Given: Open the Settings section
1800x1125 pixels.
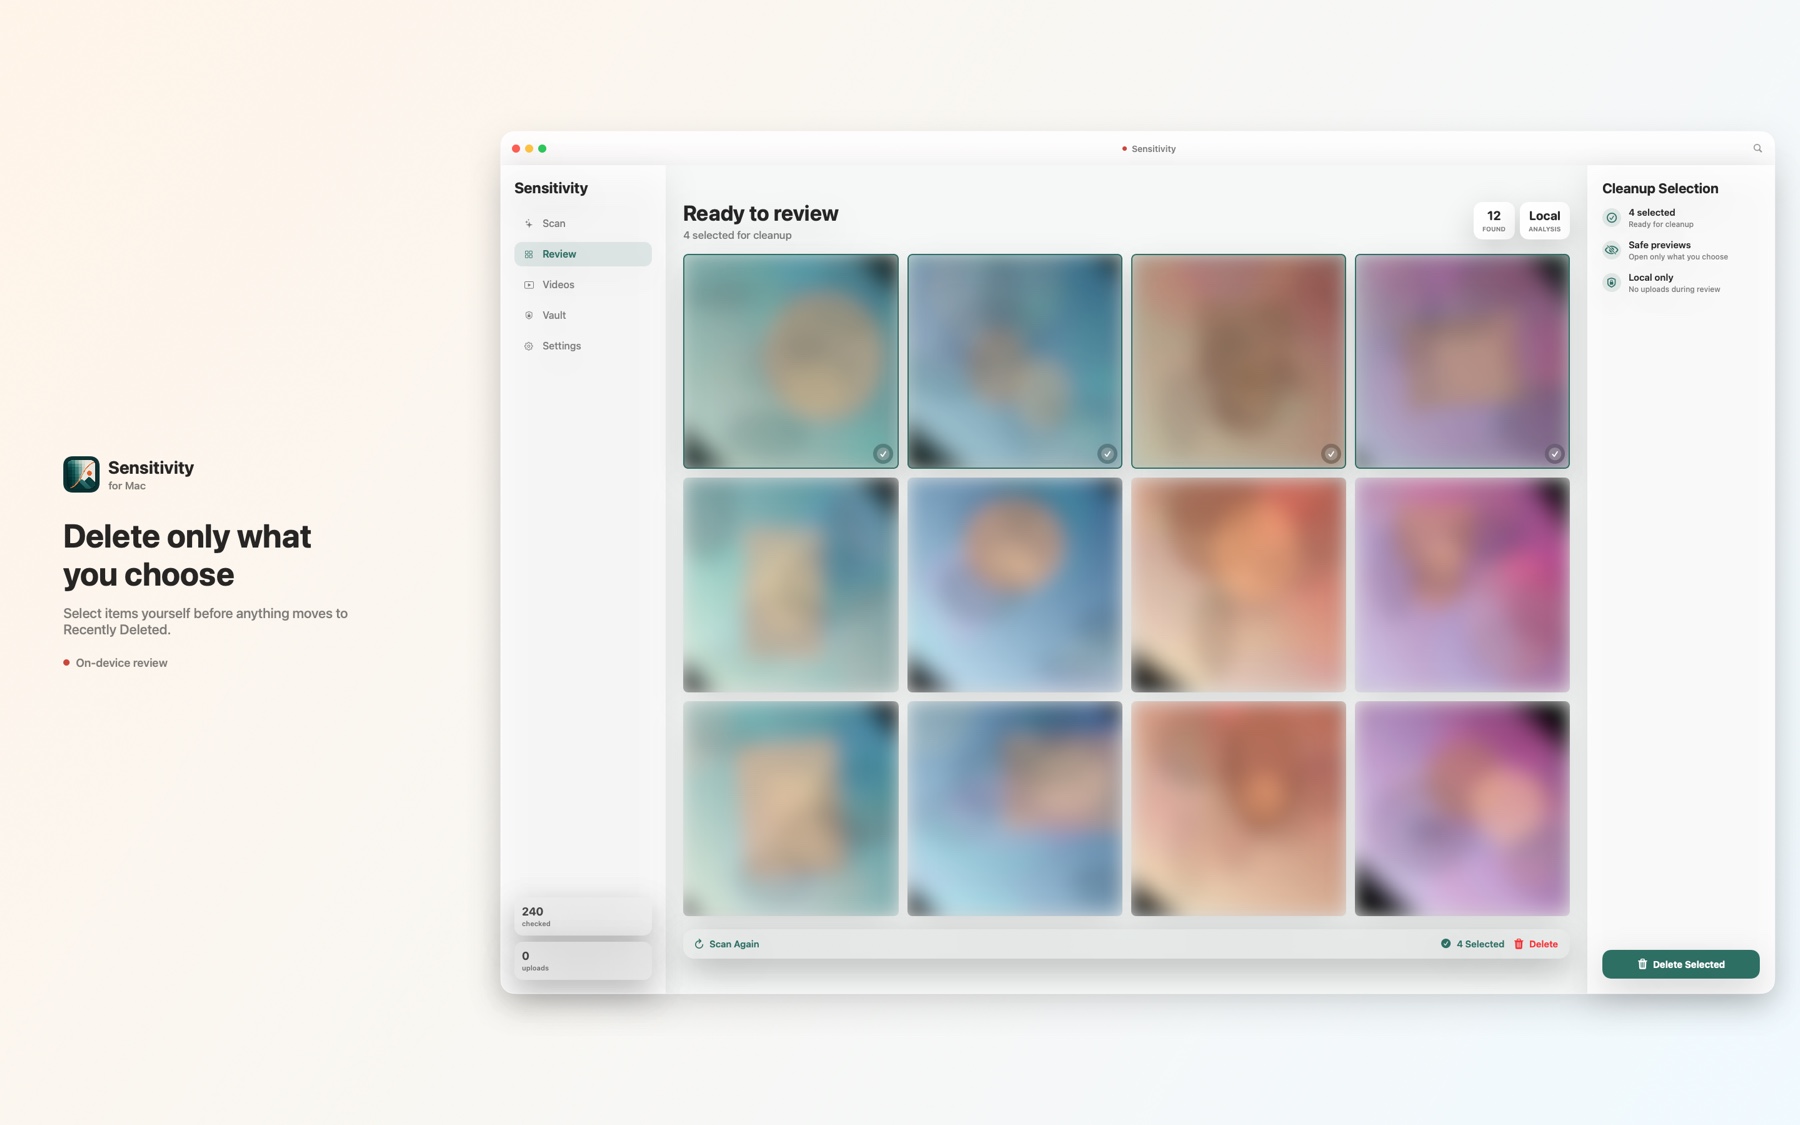Looking at the screenshot, I should pos(583,346).
